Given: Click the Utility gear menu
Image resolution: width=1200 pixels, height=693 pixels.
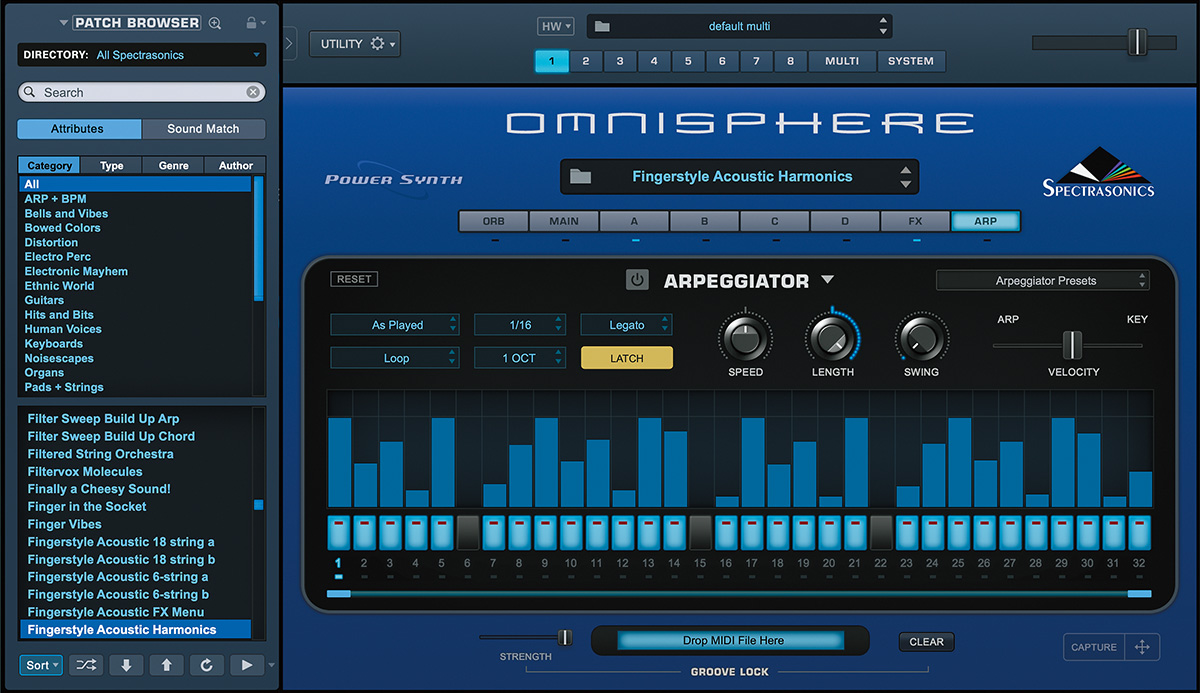Looking at the screenshot, I should [355, 44].
